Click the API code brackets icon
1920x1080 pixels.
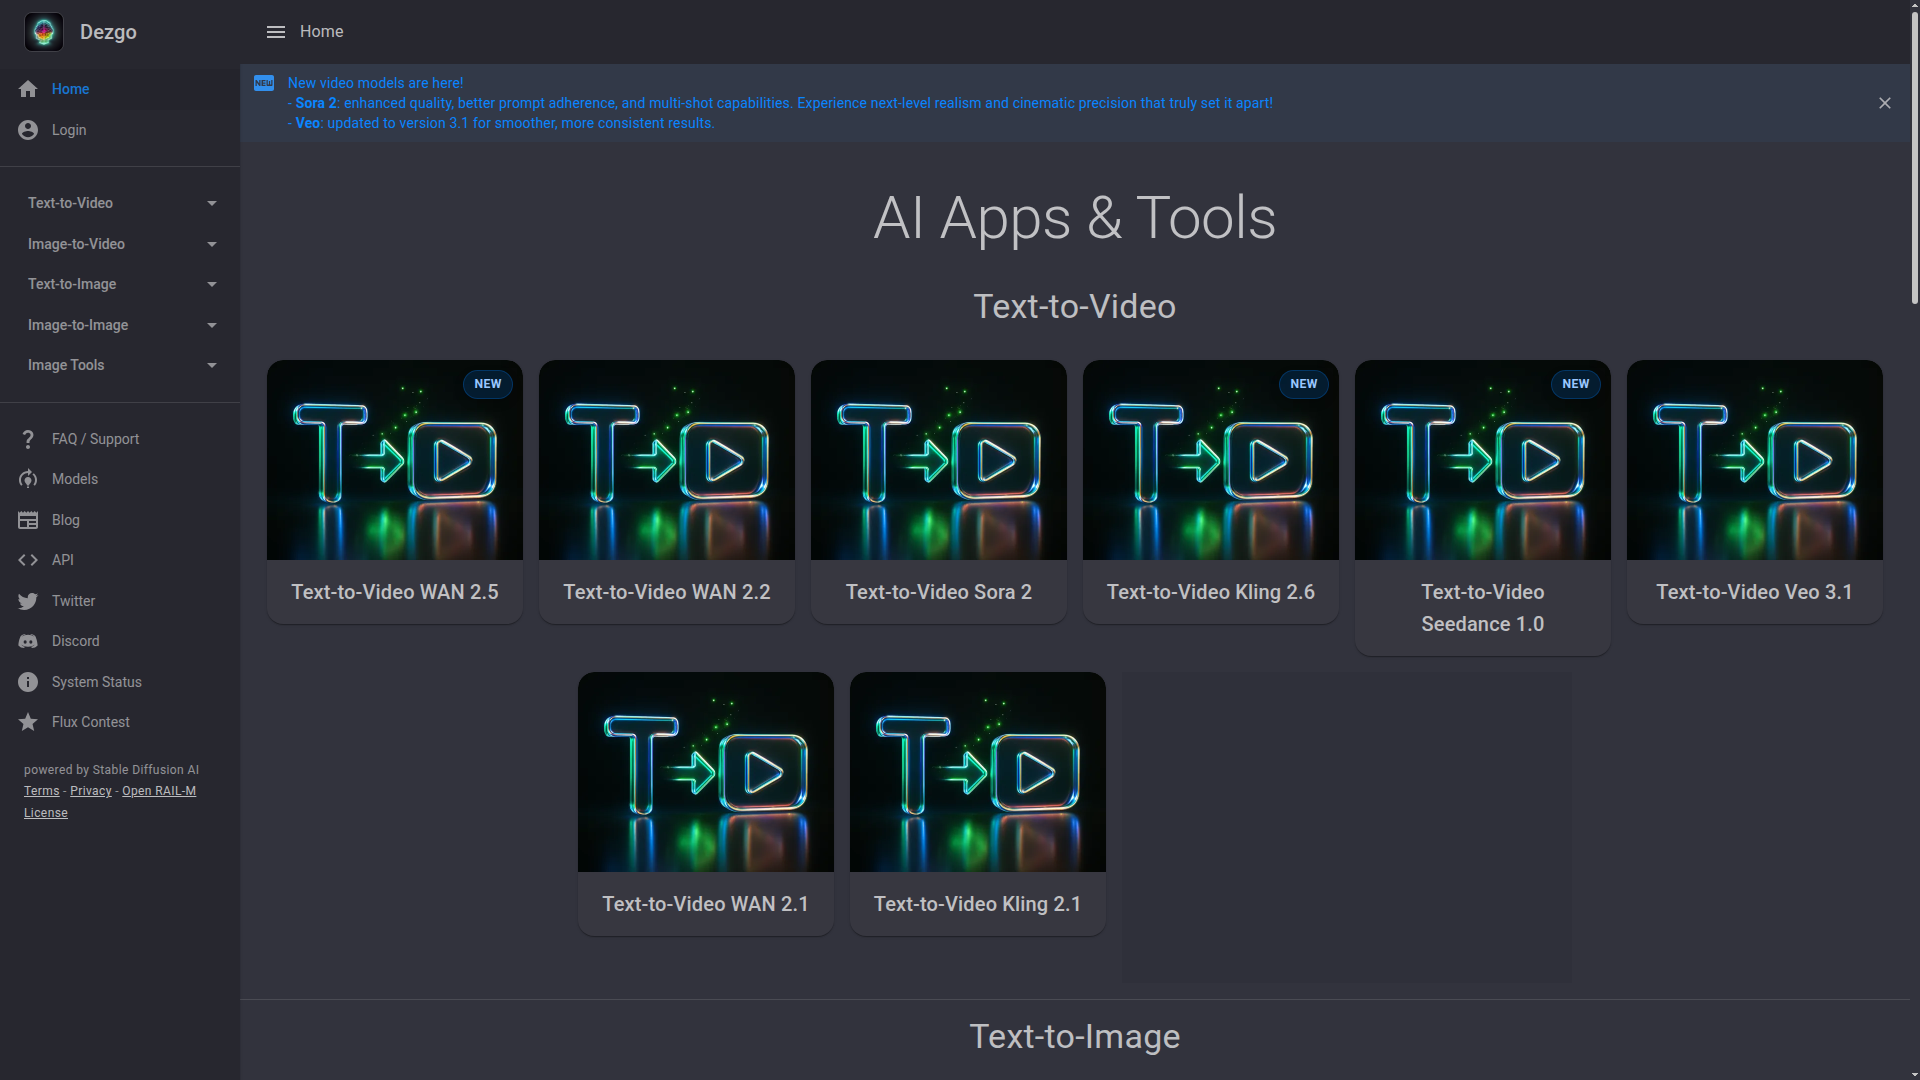pos(28,560)
